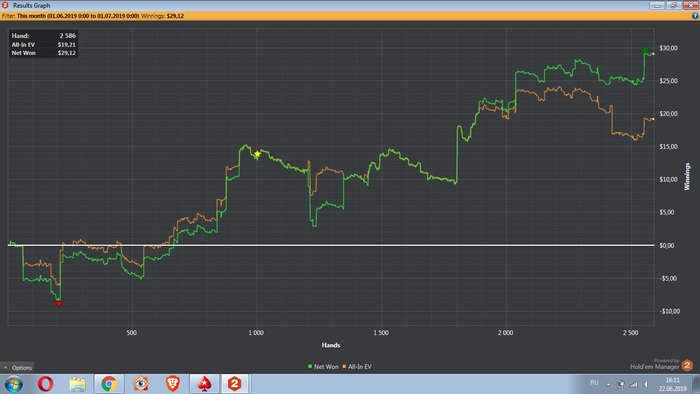Close the Results Graph window

690,5
